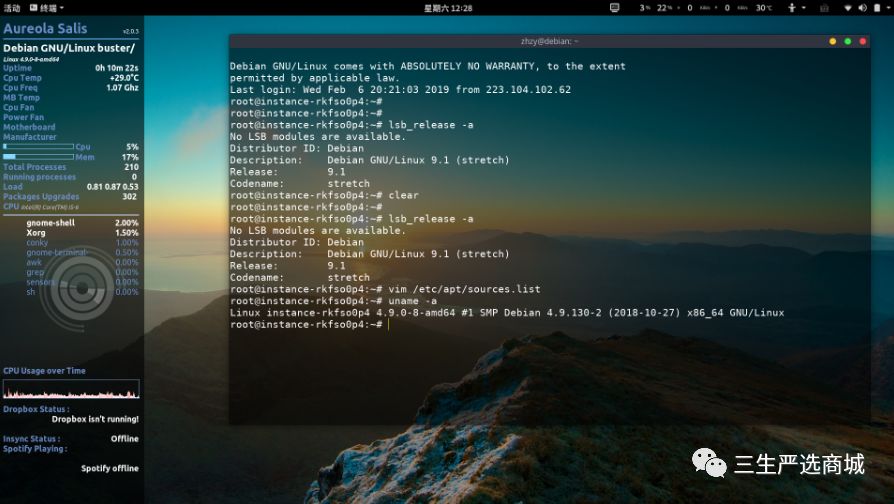Image resolution: width=894 pixels, height=504 pixels.
Task: Open the 活动 activities overview
Action: [11, 8]
